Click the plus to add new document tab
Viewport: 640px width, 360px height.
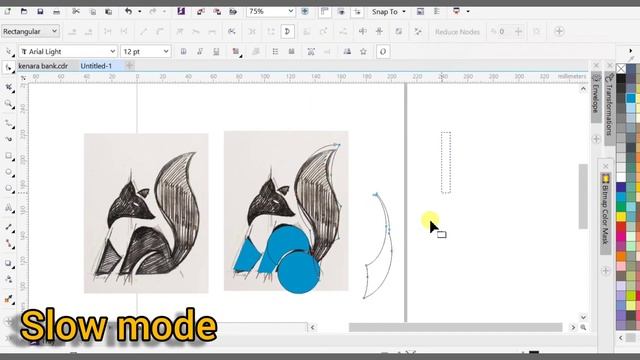pos(129,65)
